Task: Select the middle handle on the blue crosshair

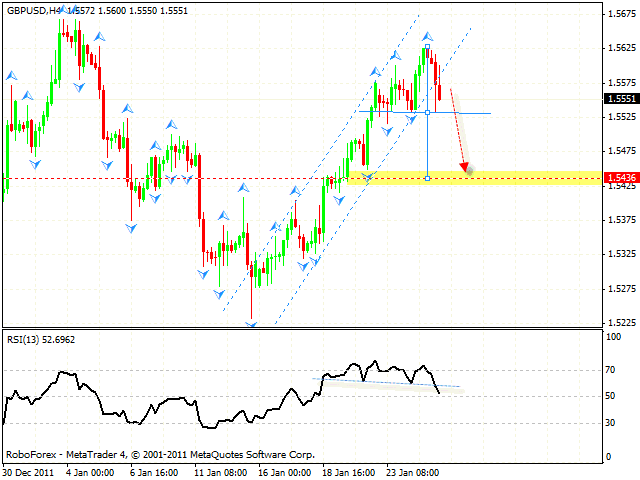Action: [427, 112]
